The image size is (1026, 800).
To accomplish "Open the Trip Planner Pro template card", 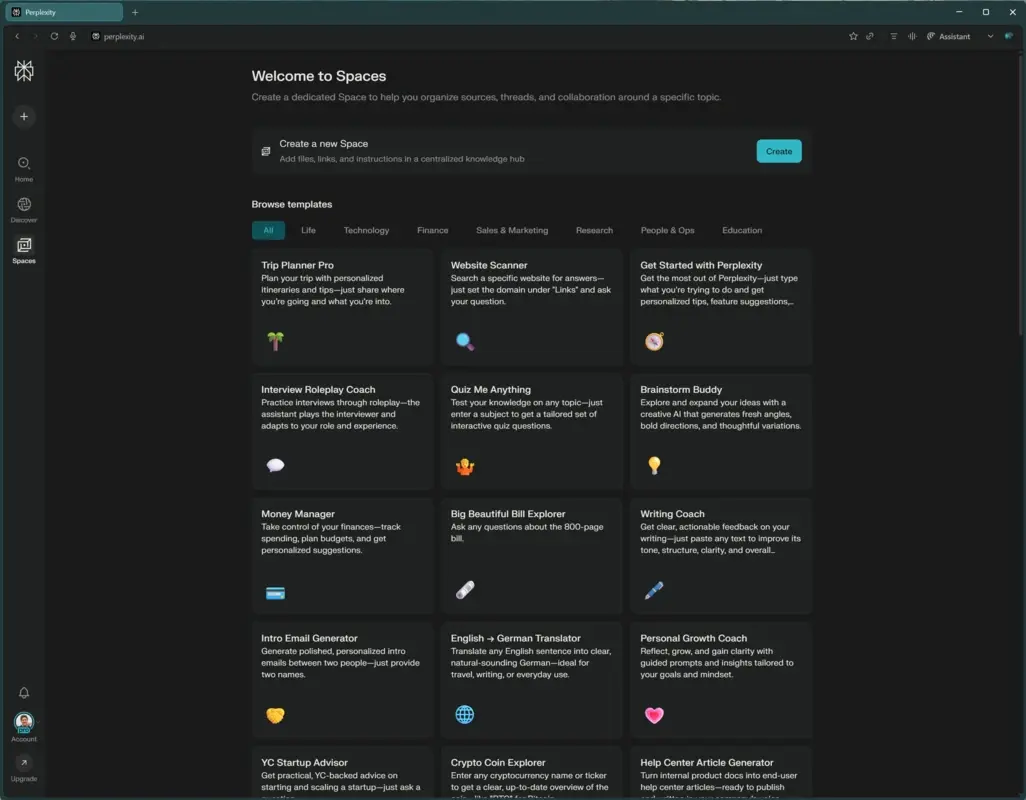I will [x=342, y=307].
